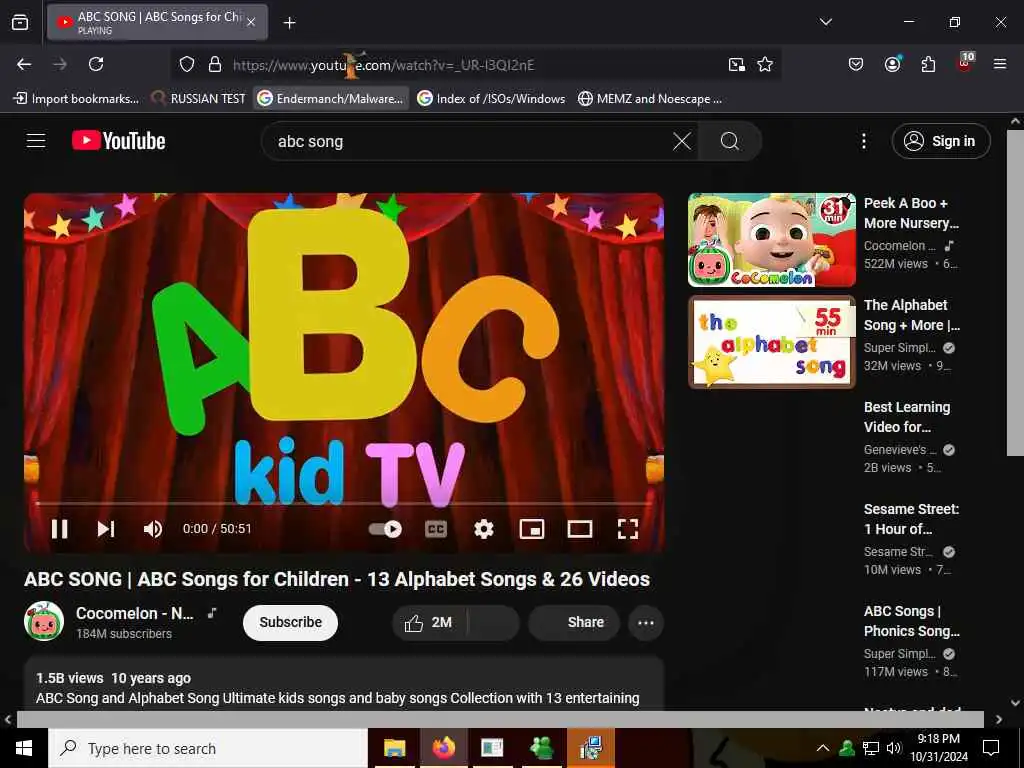Open YouTube settings three-dot menu

(864, 141)
